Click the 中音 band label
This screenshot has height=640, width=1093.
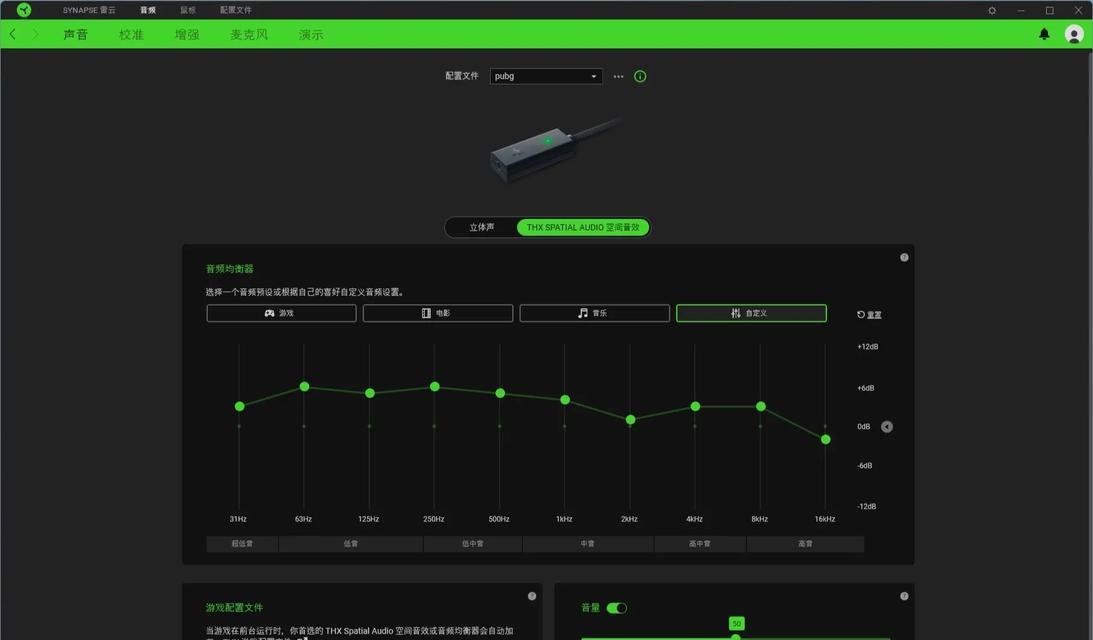click(588, 544)
